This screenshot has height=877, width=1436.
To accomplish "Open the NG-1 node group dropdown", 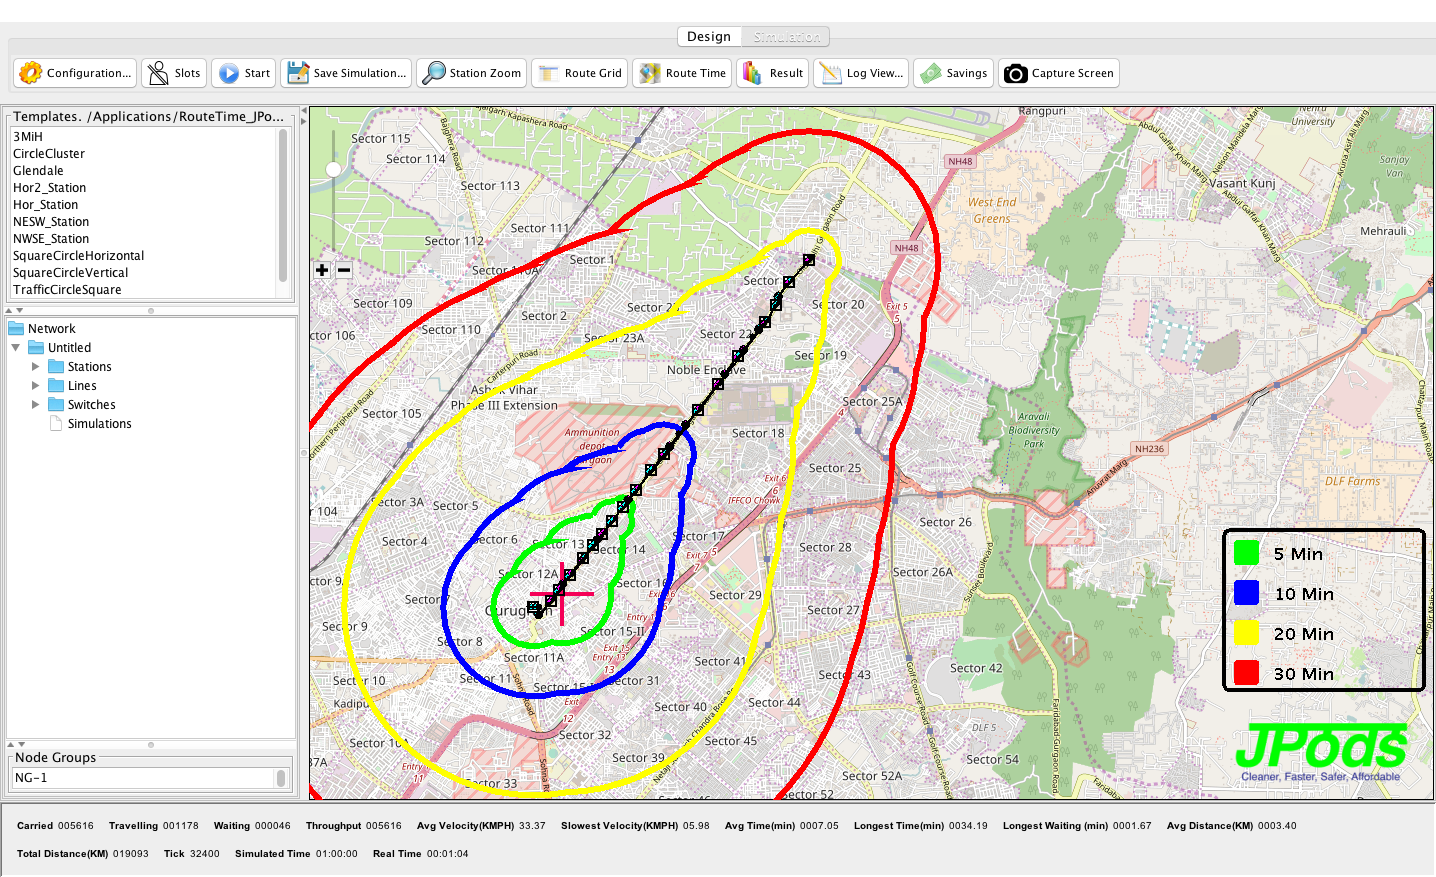I will click(281, 778).
